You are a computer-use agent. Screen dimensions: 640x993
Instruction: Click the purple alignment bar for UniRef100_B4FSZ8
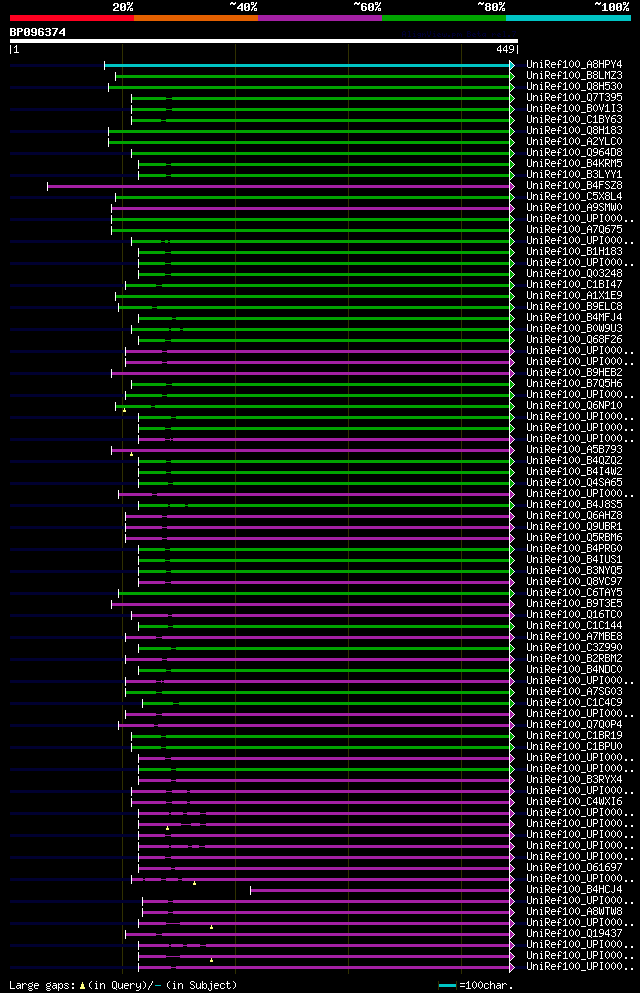(280, 186)
